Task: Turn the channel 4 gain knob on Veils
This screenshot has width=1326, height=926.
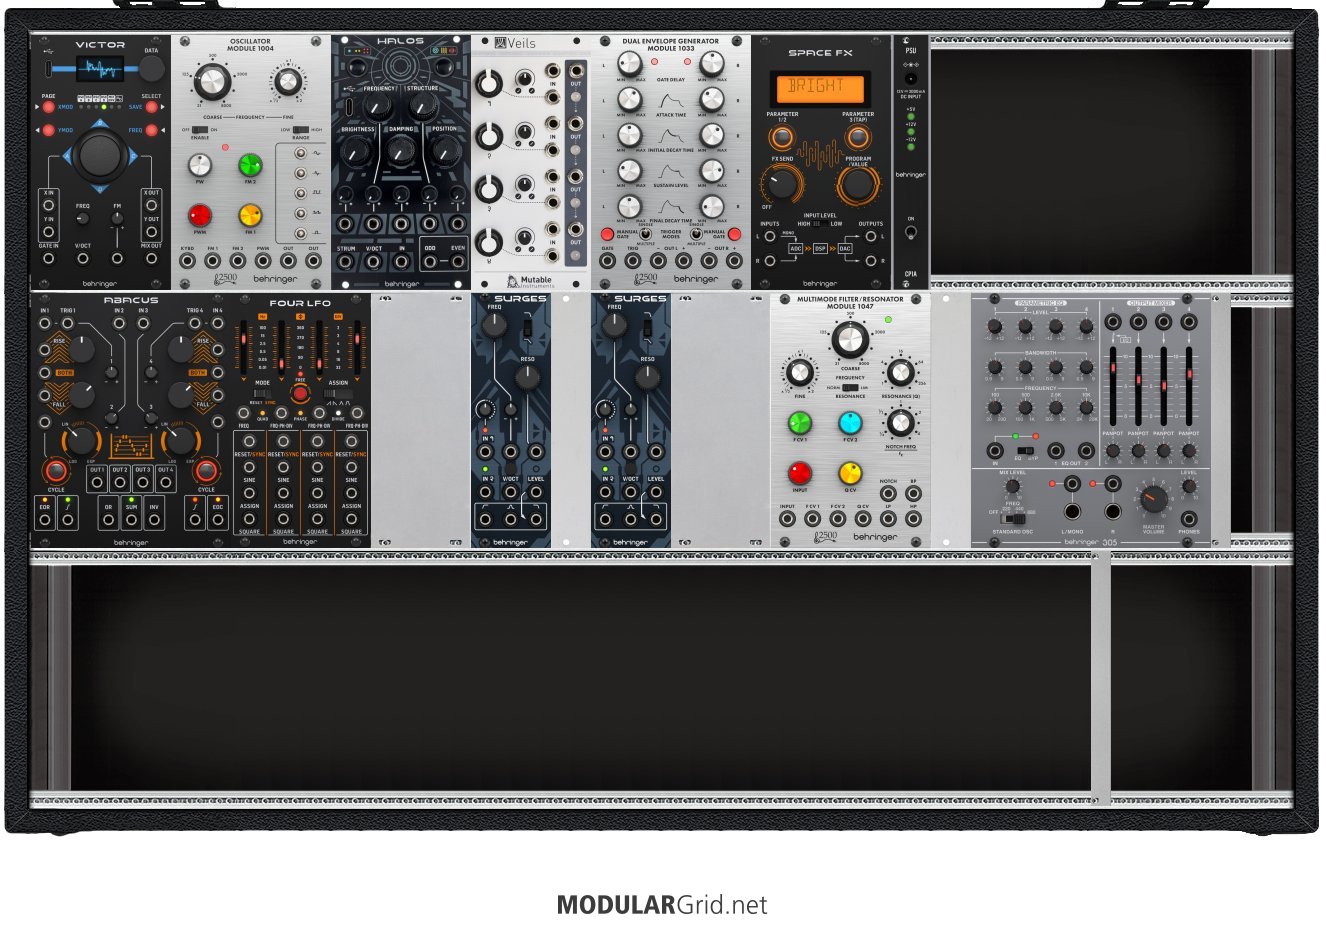Action: click(489, 241)
